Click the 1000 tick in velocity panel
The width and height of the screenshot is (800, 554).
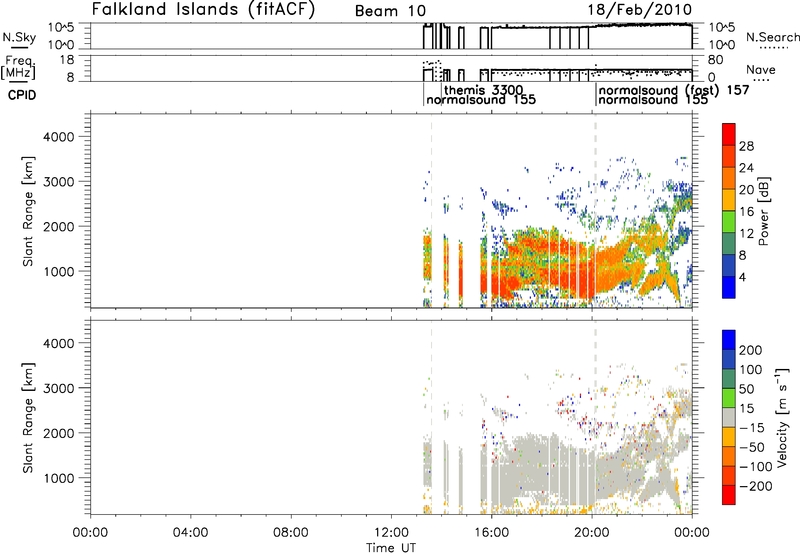coord(58,478)
